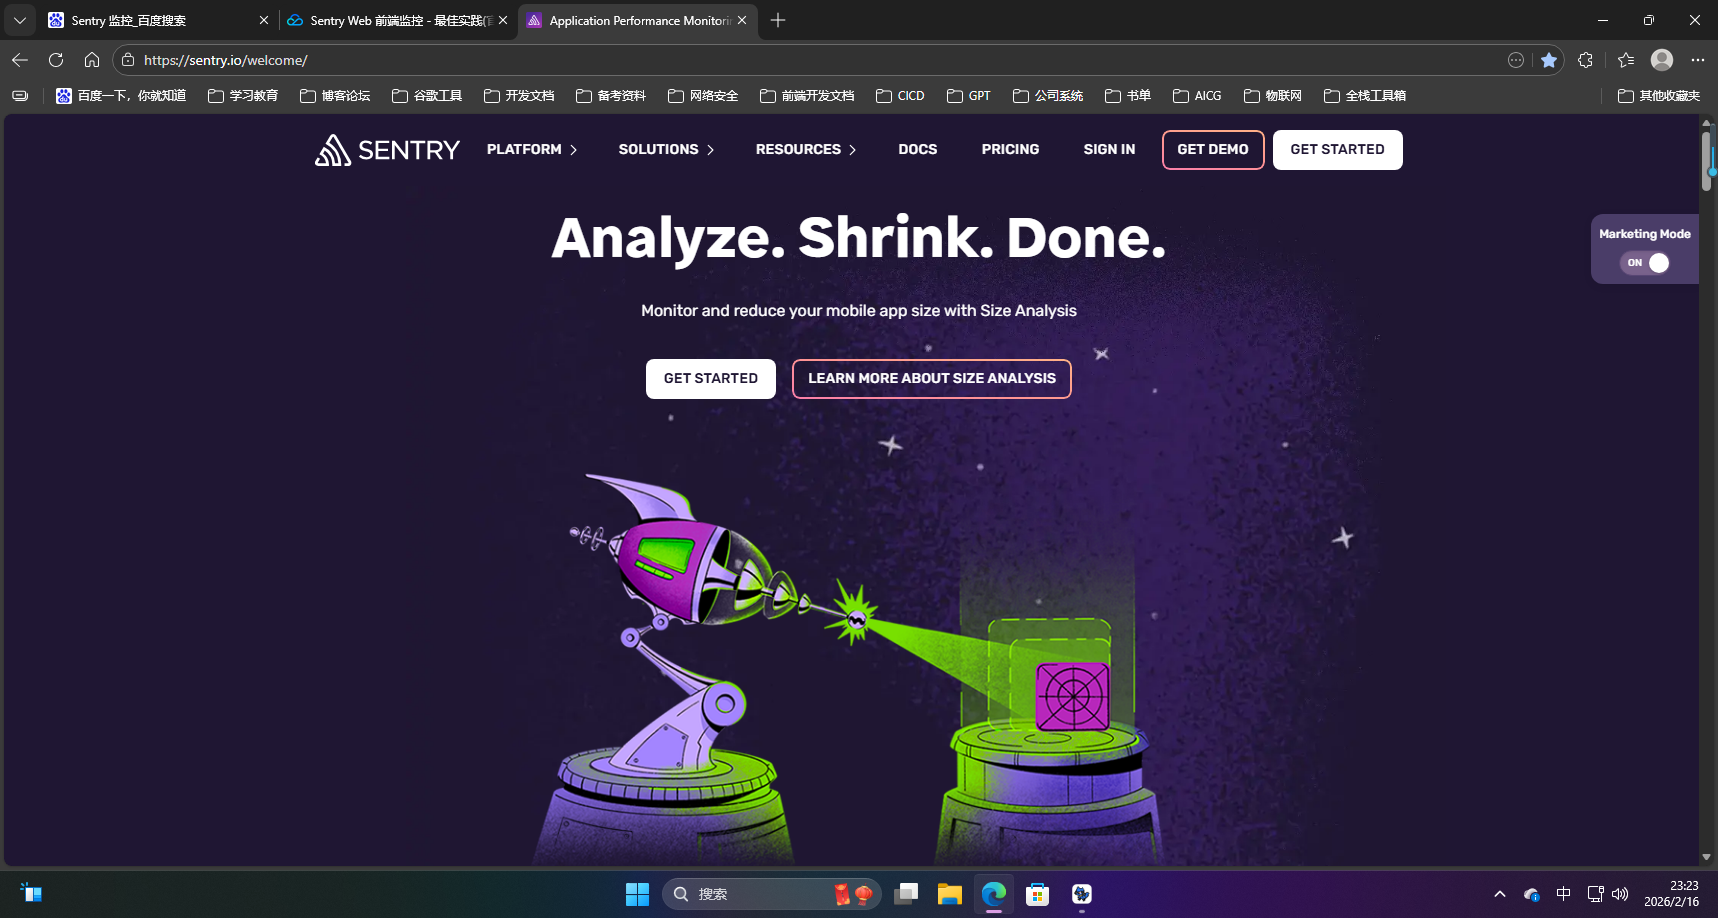This screenshot has width=1718, height=918.
Task: Expand PLATFORM navigation menu
Action: click(x=532, y=150)
